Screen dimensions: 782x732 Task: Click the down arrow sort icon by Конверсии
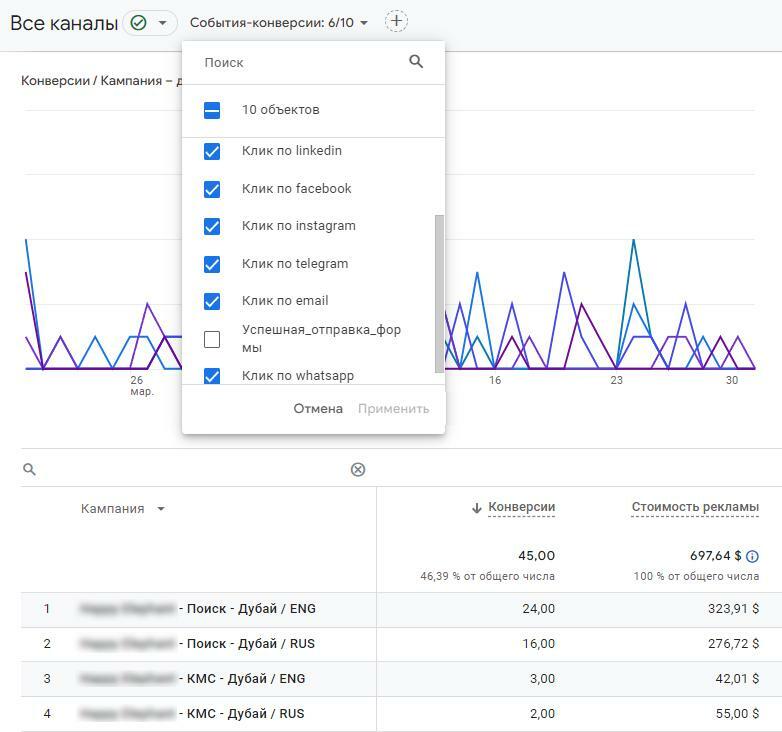tap(477, 508)
